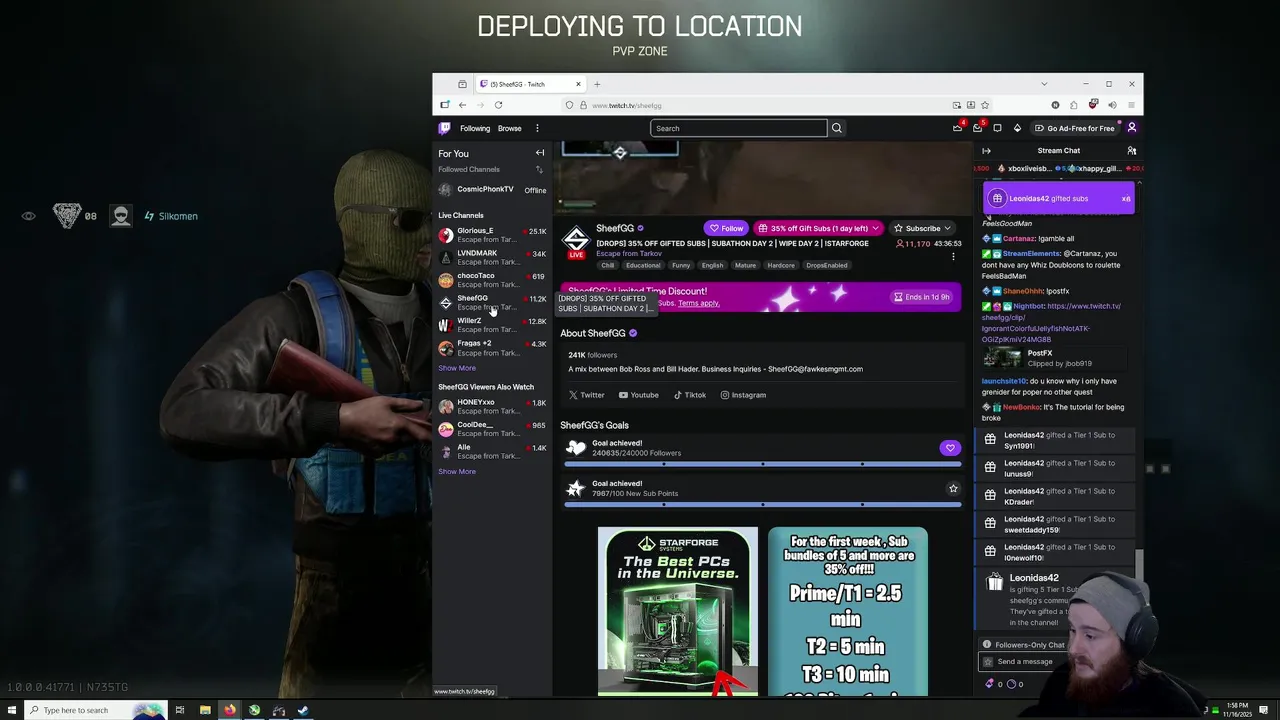Open SheefGG's Tiktok link

[690, 395]
